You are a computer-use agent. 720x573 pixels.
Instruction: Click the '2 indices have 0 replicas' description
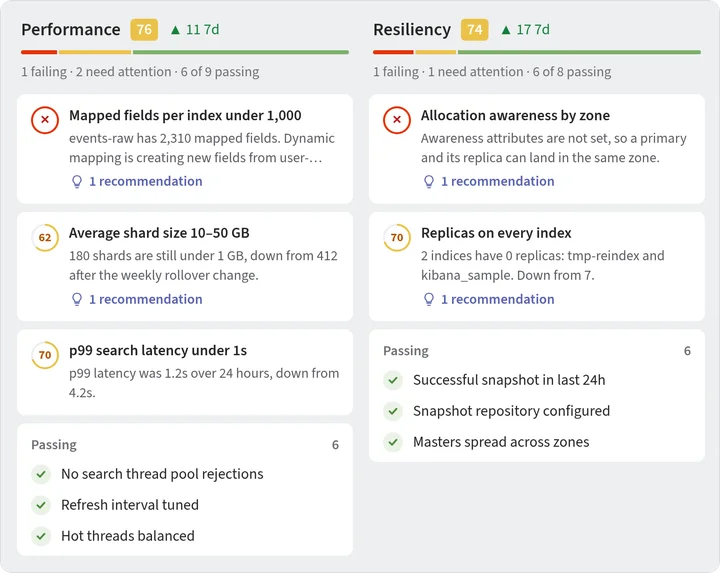[x=543, y=266]
